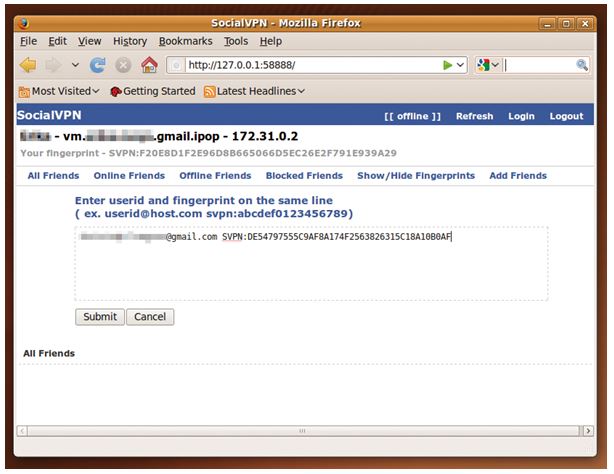
Task: Click the 'Your fingerprint' SVPN text
Action: click(208, 153)
